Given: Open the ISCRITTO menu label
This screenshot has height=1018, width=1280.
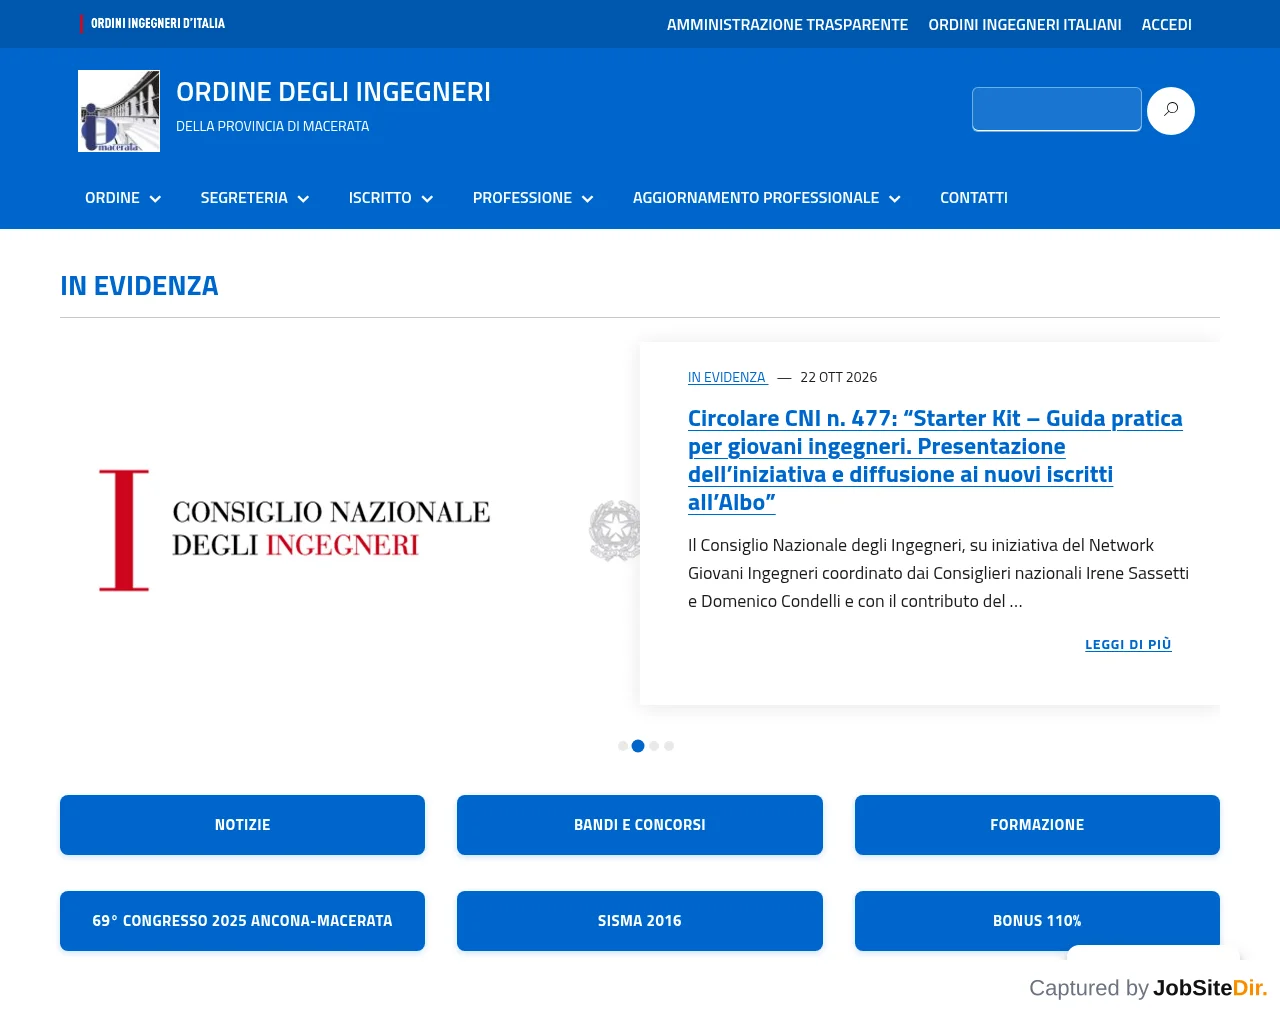Looking at the screenshot, I should pos(380,198).
